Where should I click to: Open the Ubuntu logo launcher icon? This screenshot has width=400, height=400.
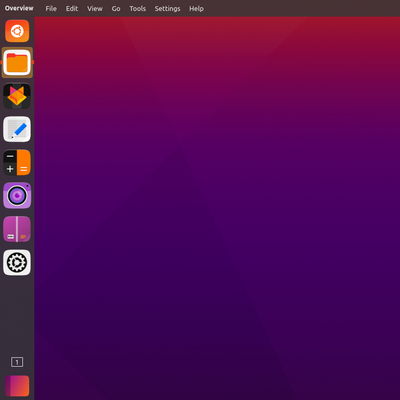(x=17, y=31)
